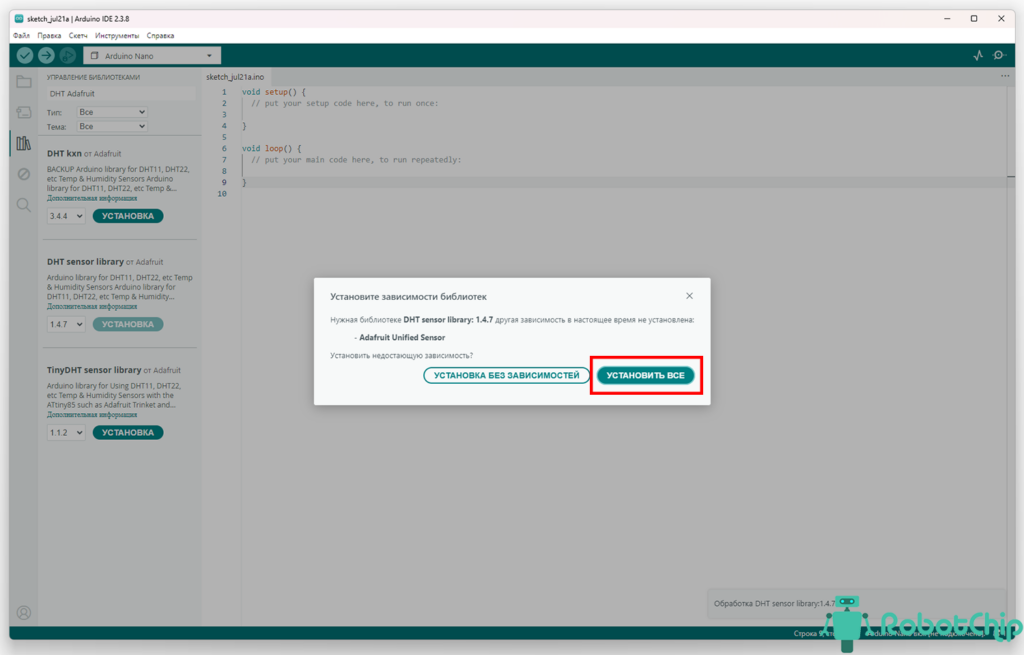The height and width of the screenshot is (655, 1024).
Task: Click the put your main code comment
Action: pyautogui.click(x=356, y=159)
